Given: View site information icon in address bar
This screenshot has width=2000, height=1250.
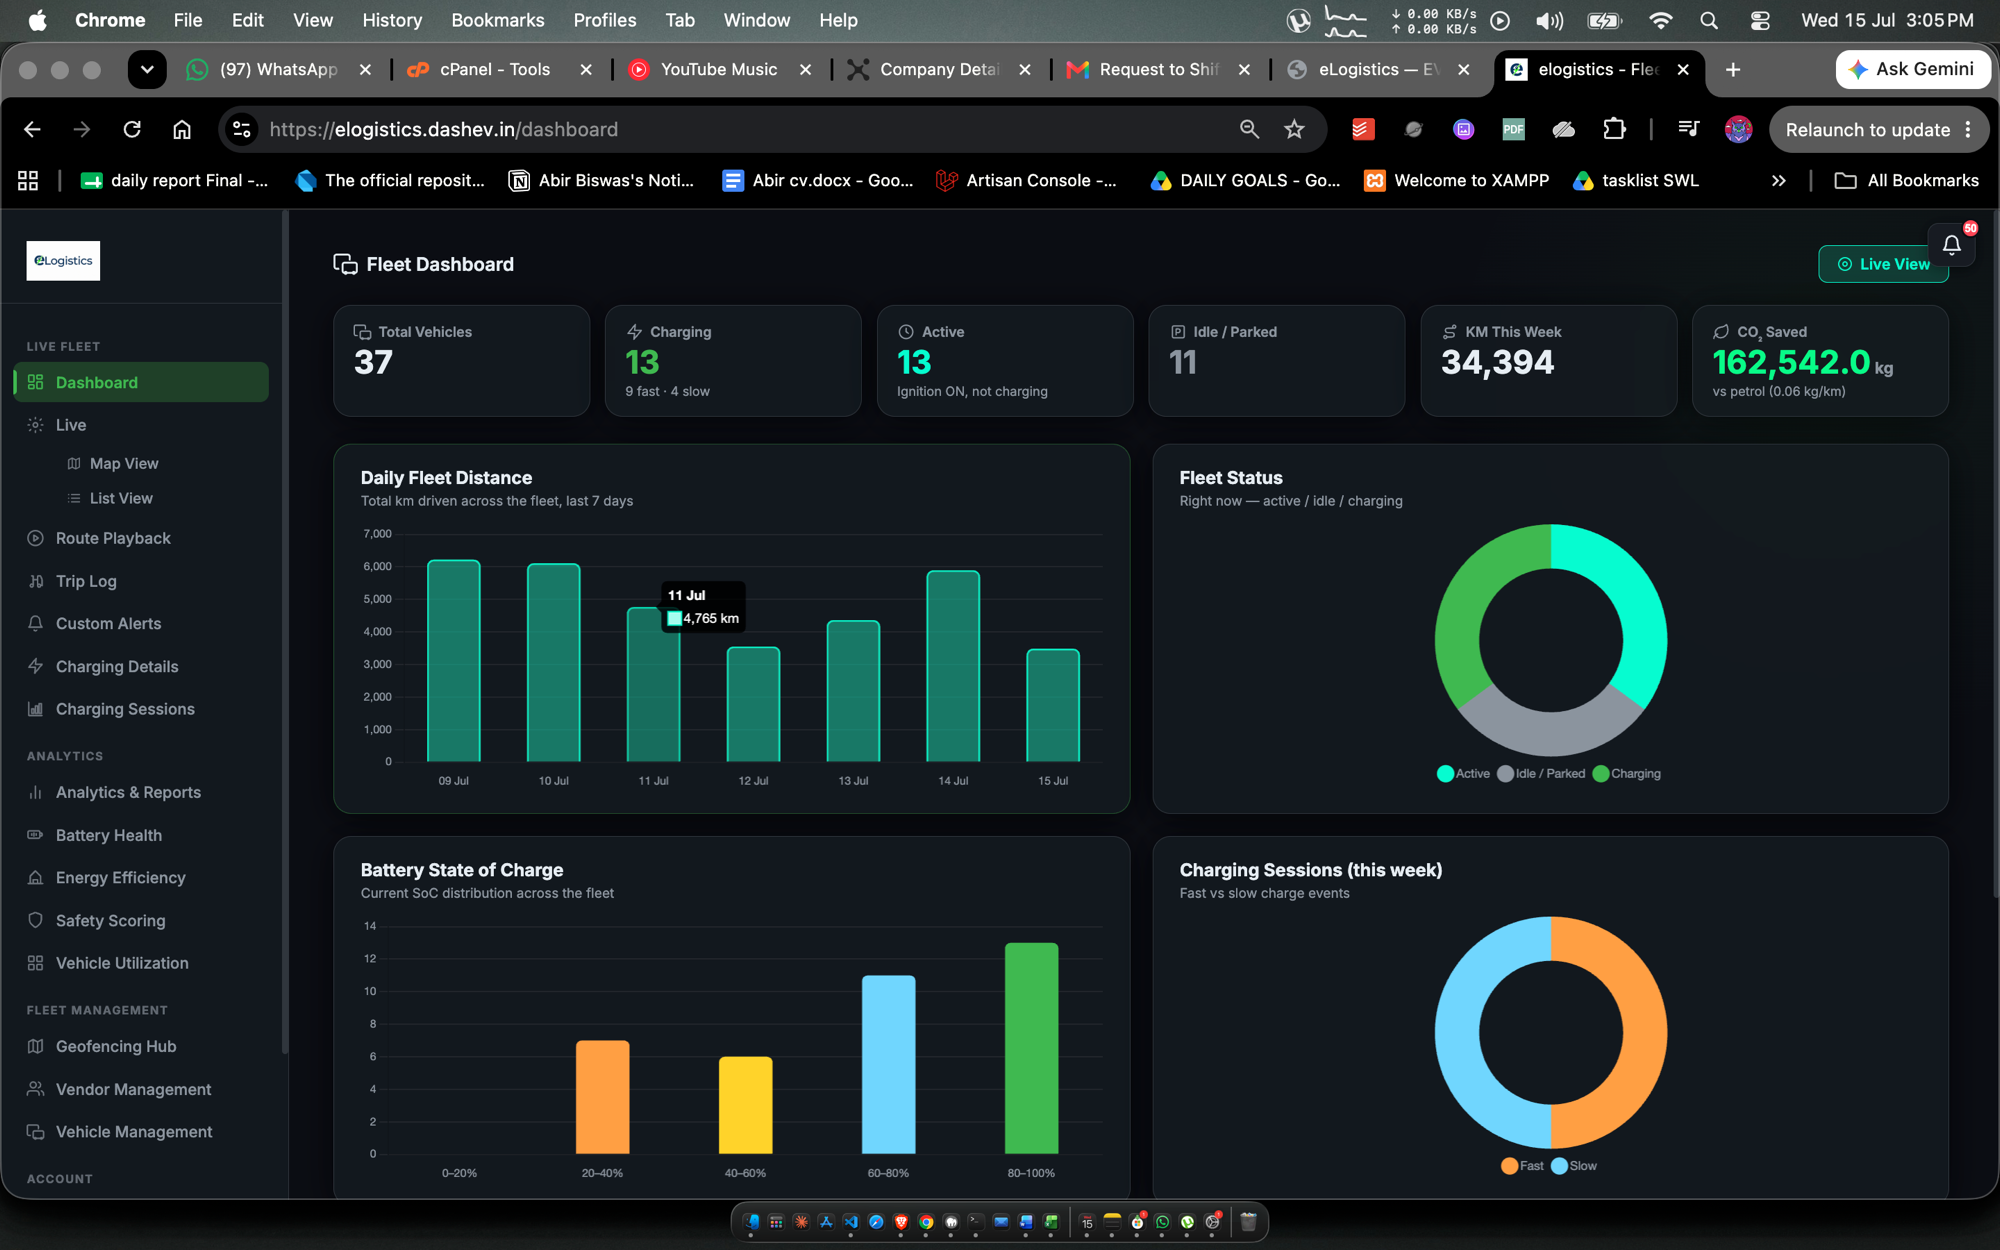Looking at the screenshot, I should [241, 129].
